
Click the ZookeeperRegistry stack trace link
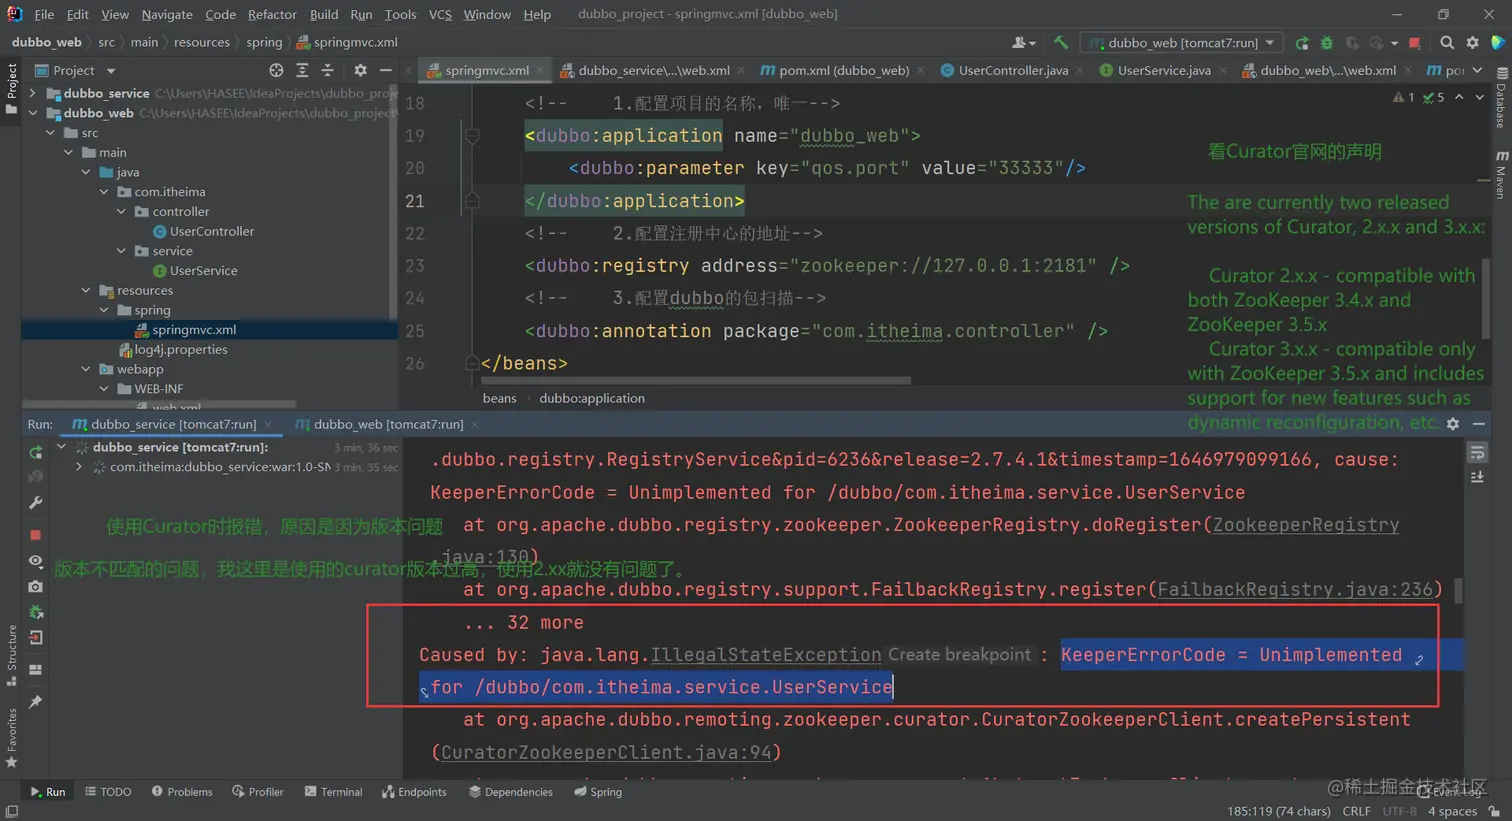[1305, 525]
